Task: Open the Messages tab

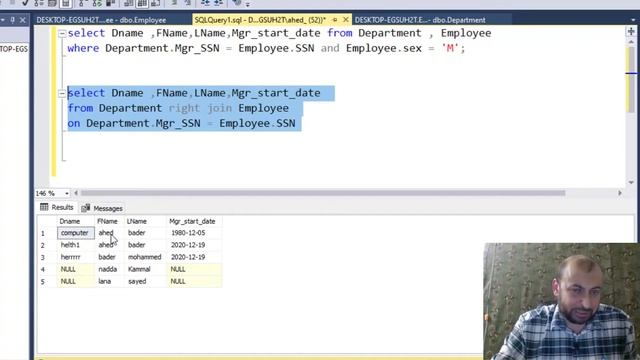Action: [102, 208]
